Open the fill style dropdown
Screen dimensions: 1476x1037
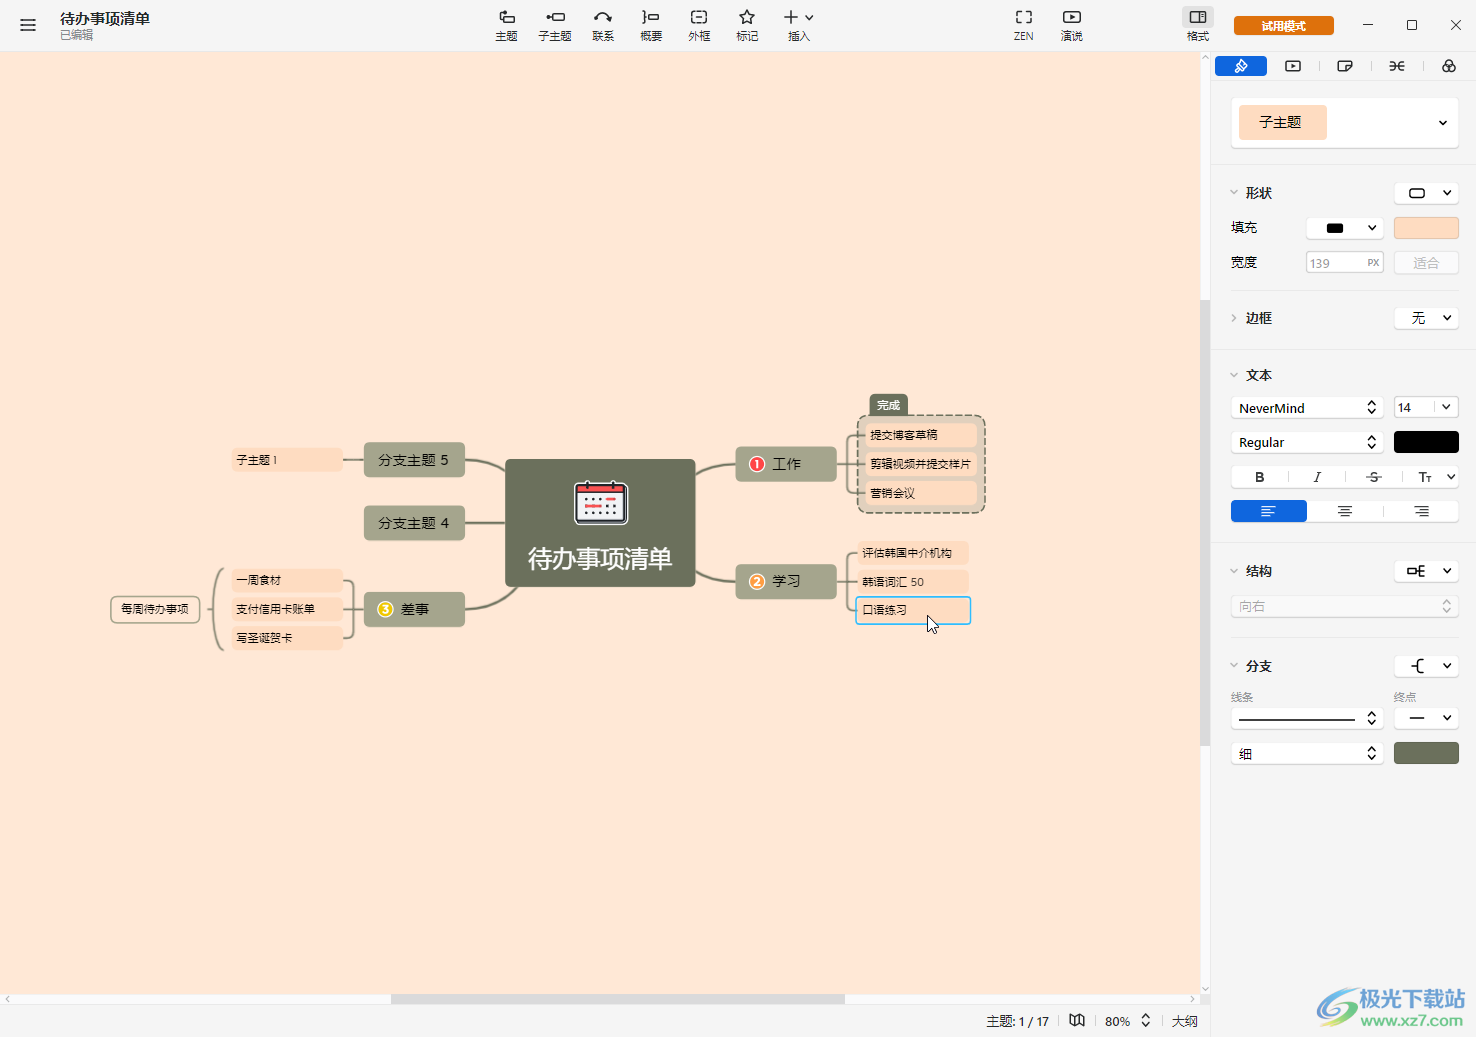pyautogui.click(x=1345, y=228)
